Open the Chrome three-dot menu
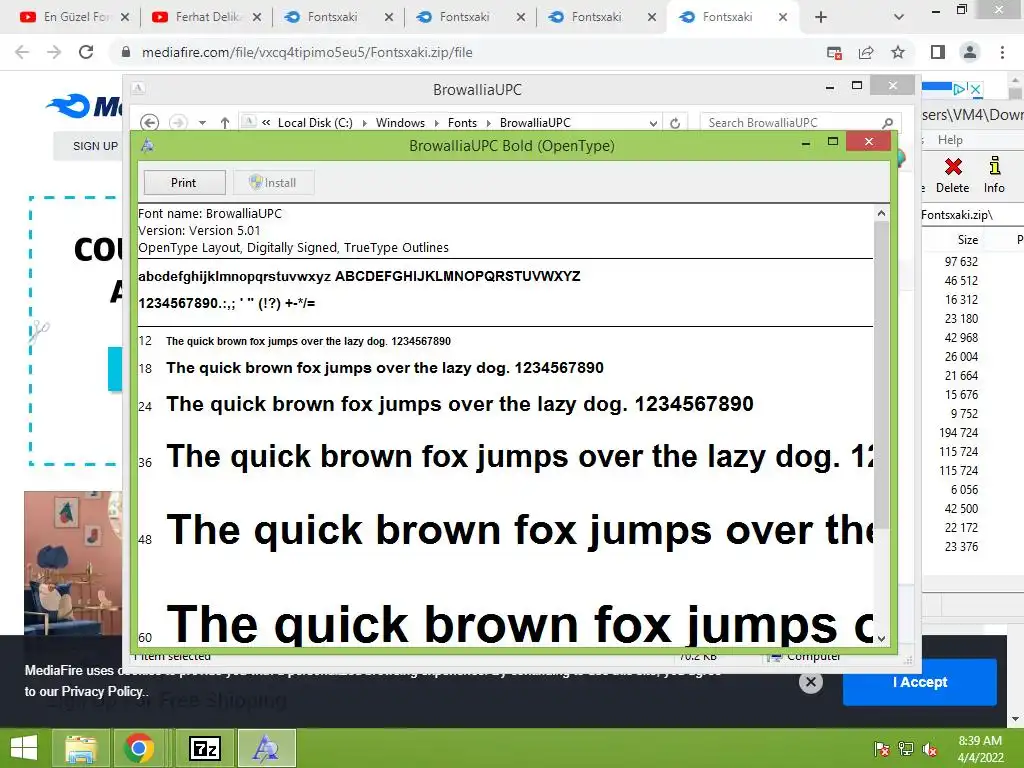This screenshot has height=768, width=1024. [x=1002, y=52]
